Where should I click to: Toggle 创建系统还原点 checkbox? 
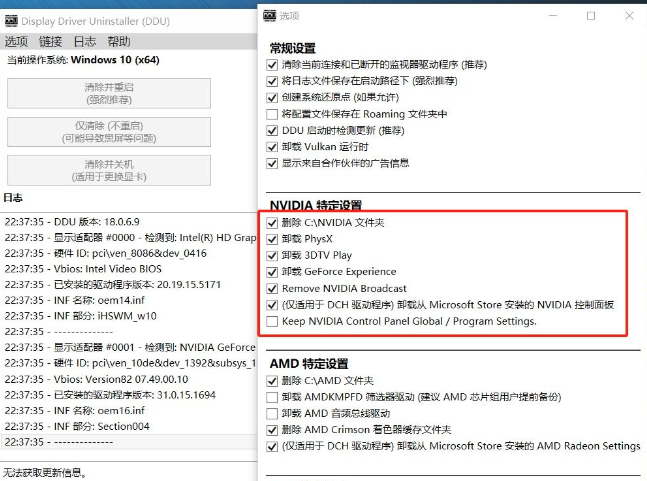point(272,98)
